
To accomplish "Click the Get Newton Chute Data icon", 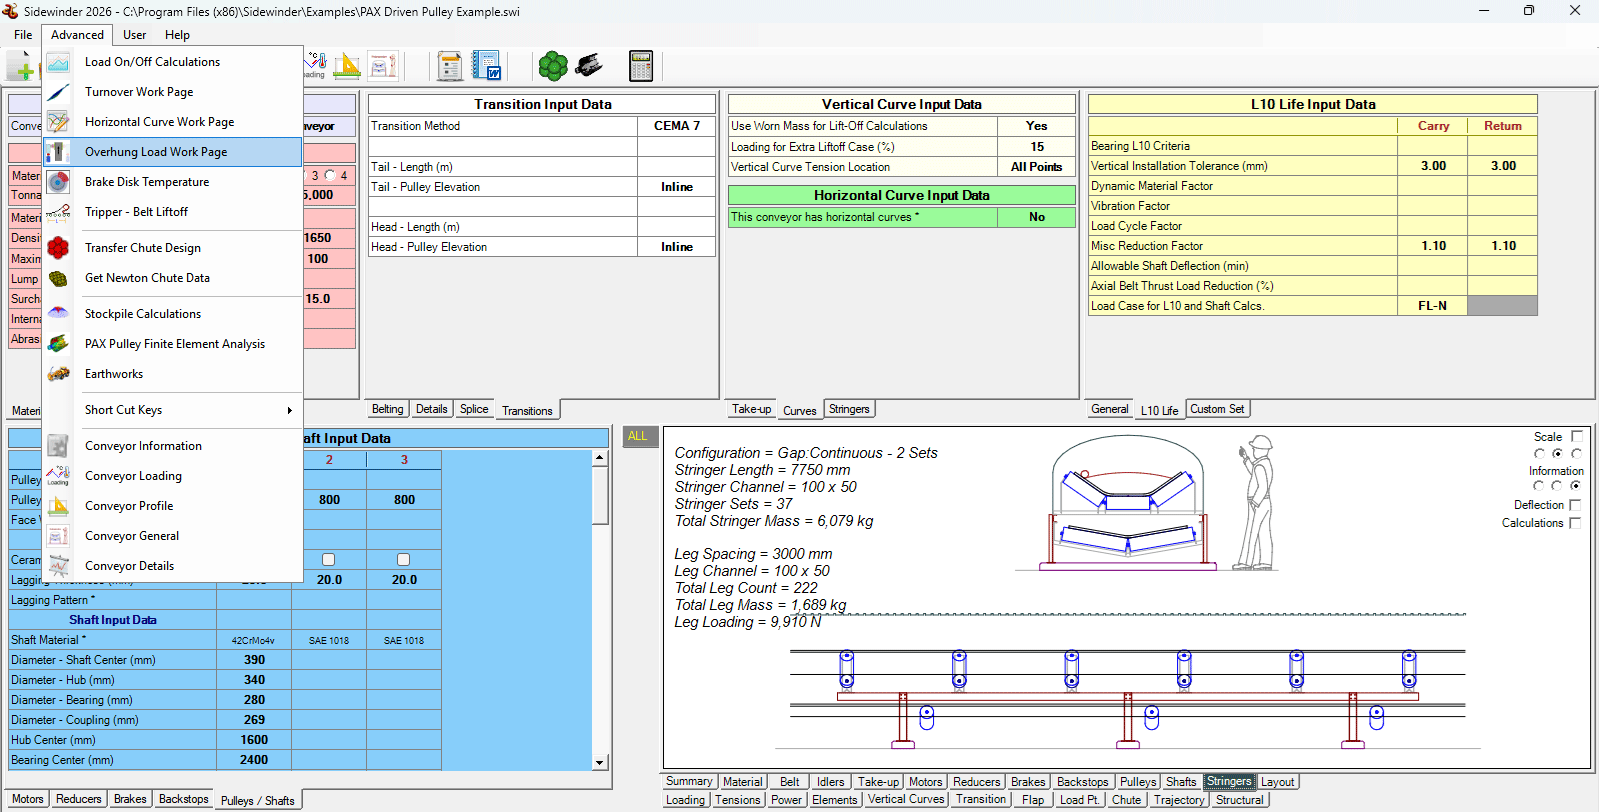I will (x=58, y=278).
